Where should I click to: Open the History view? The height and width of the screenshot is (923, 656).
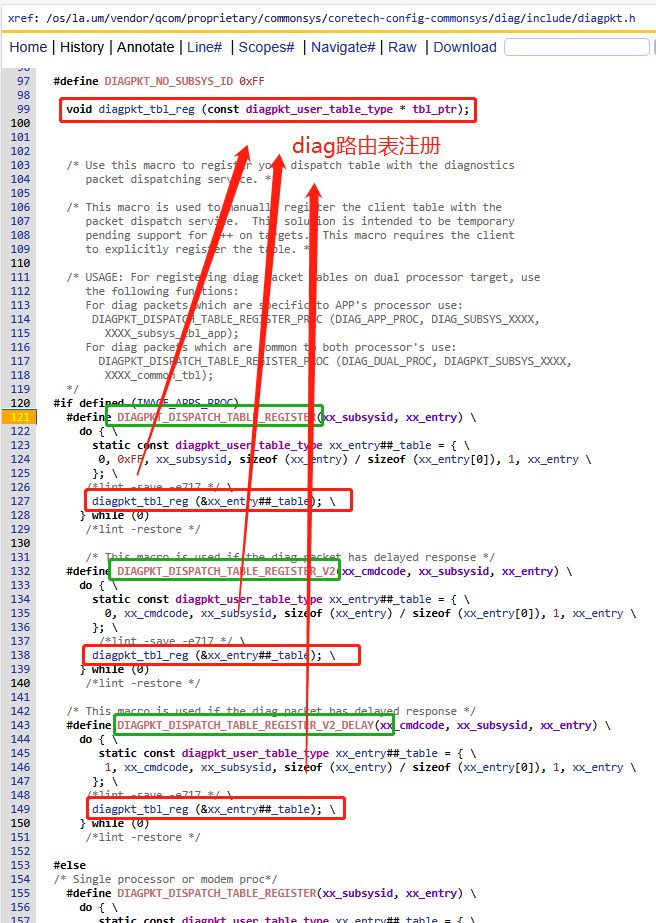tap(82, 47)
